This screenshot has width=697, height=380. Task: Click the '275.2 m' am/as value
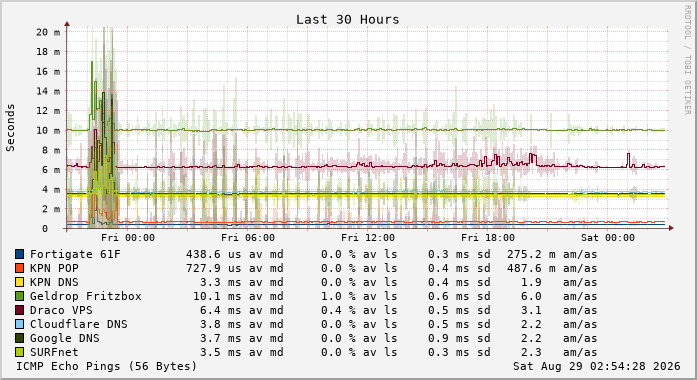[x=531, y=254]
